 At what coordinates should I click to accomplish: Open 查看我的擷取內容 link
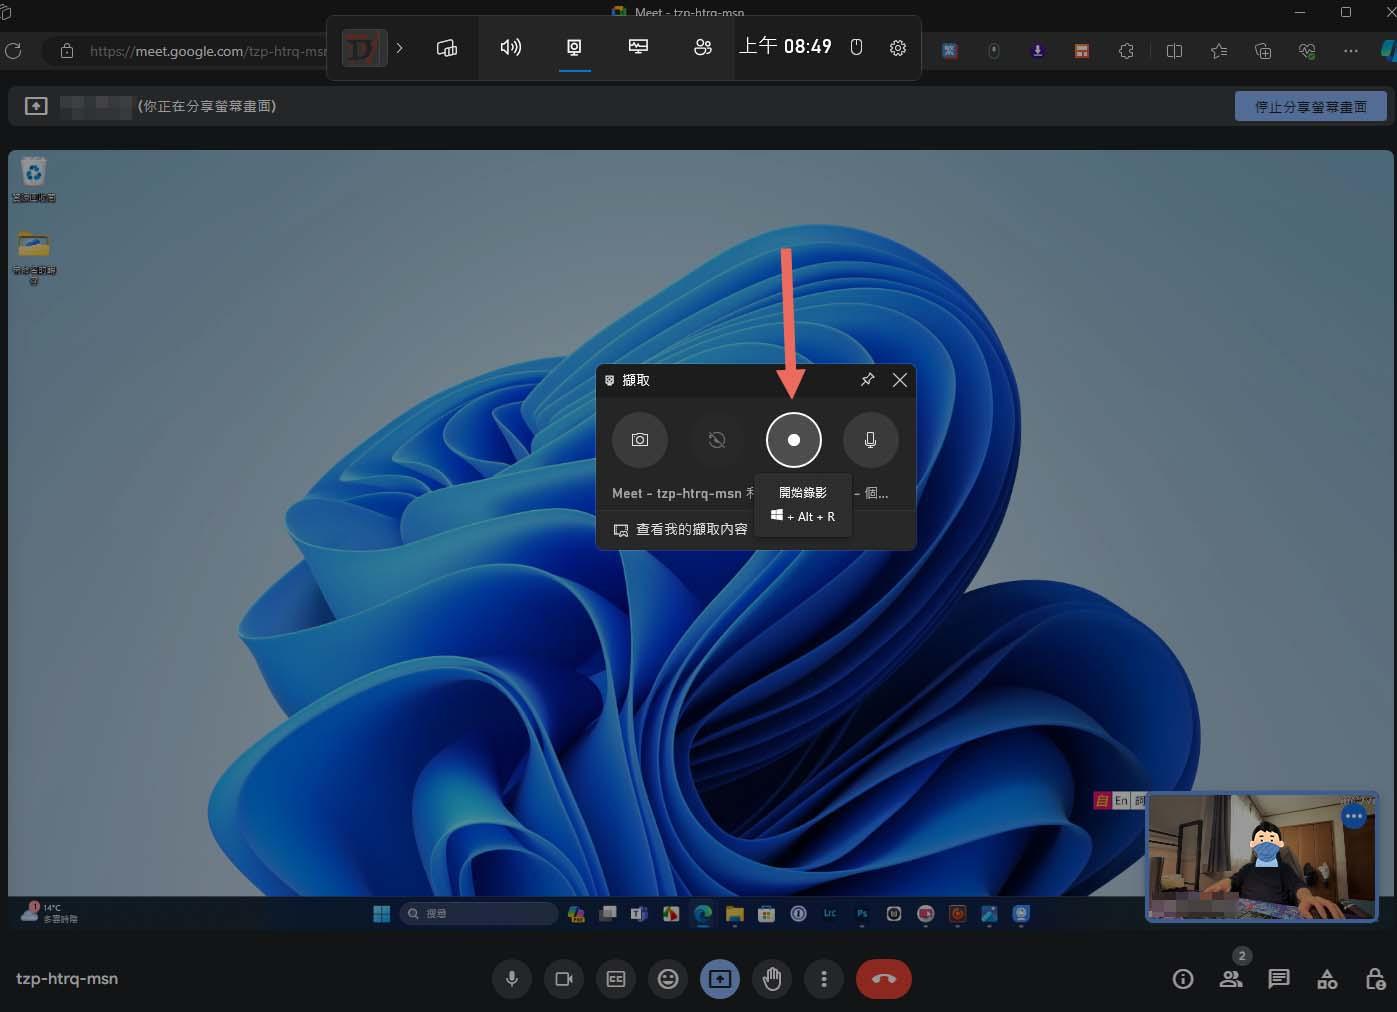(681, 529)
